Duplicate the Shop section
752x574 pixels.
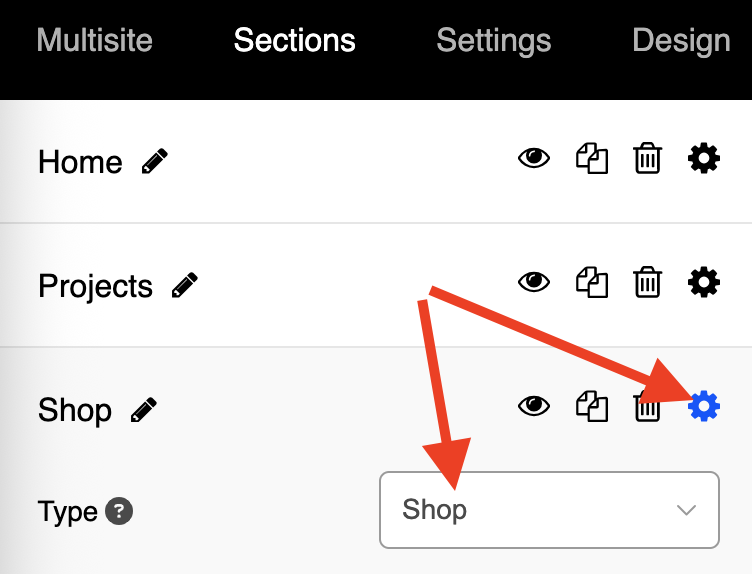592,406
